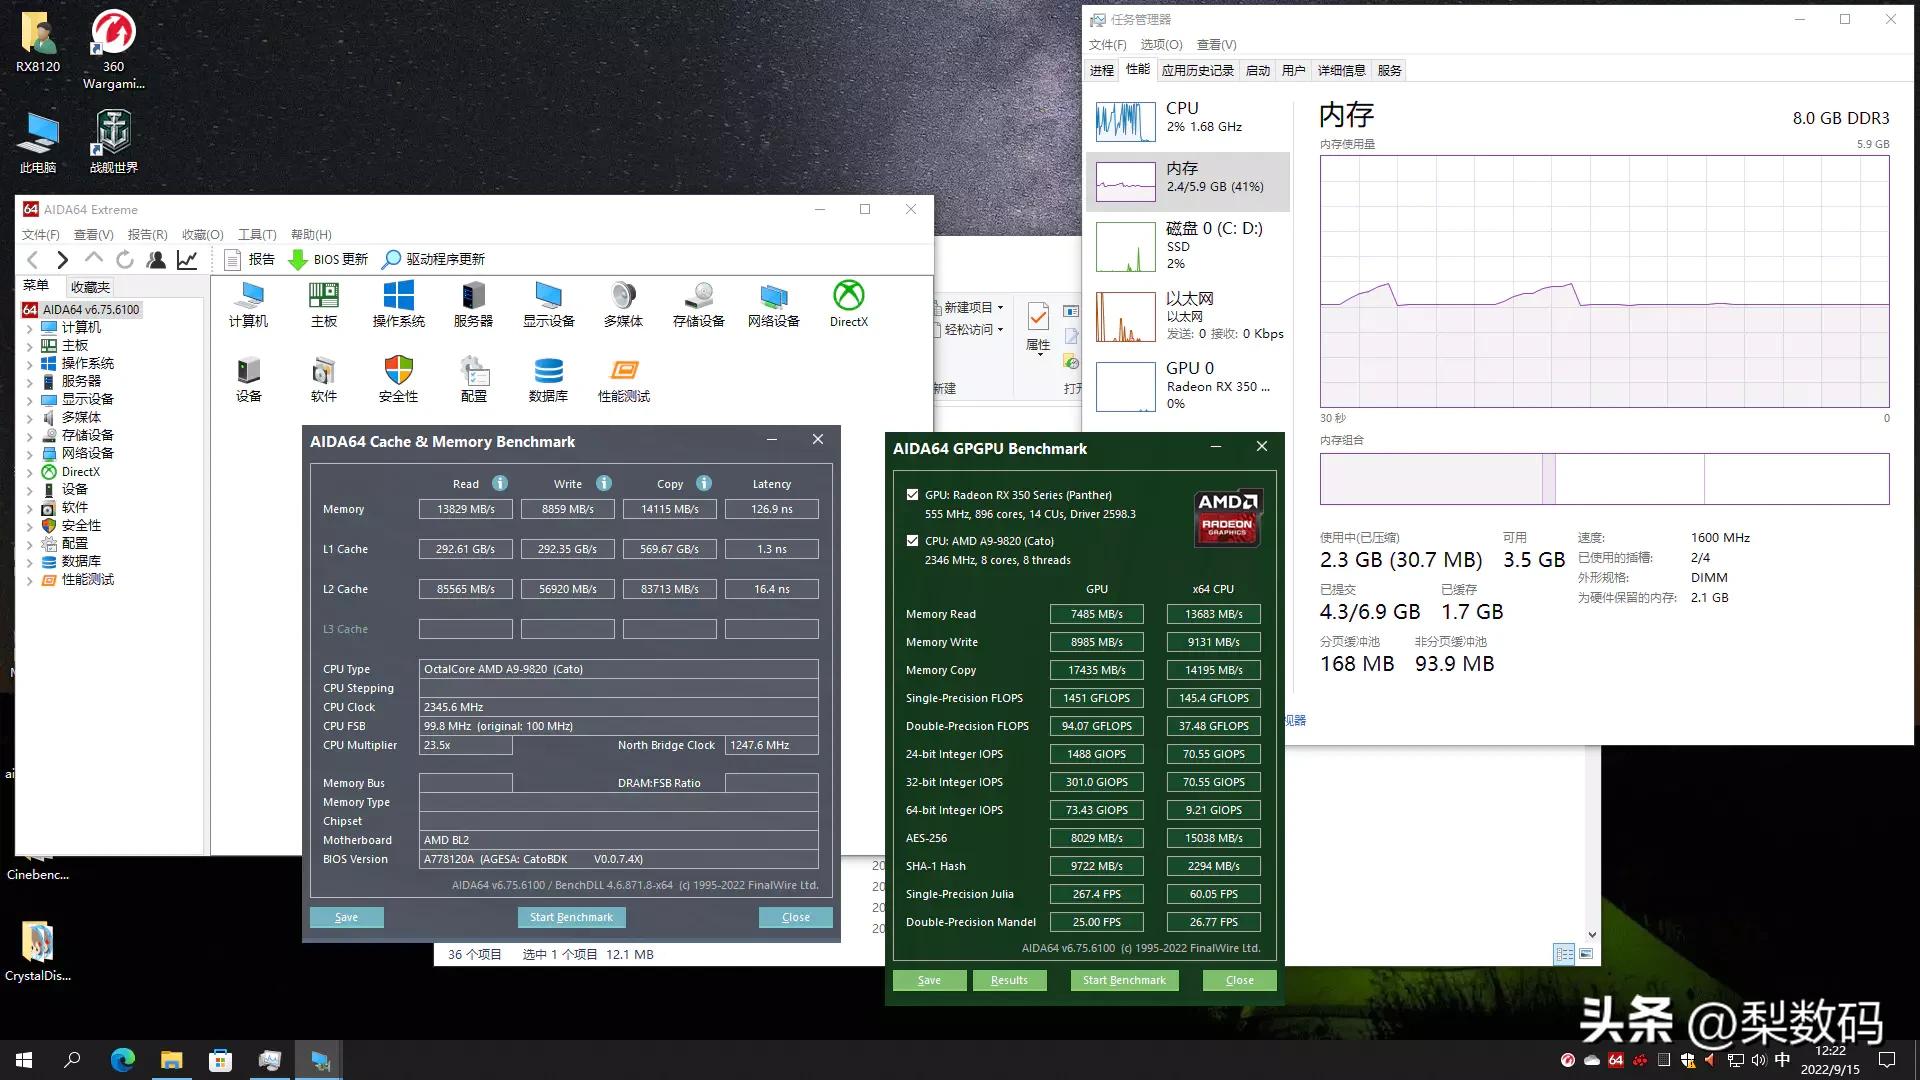
Task: Open the 多媒体 (Multimedia) section icon
Action: [x=622, y=303]
